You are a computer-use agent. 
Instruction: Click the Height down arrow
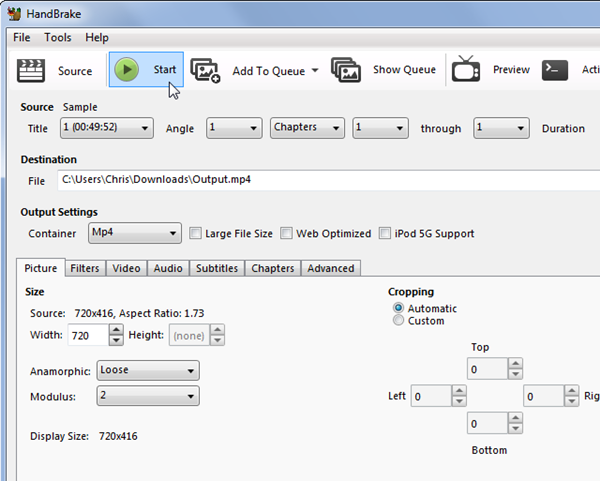click(x=217, y=340)
